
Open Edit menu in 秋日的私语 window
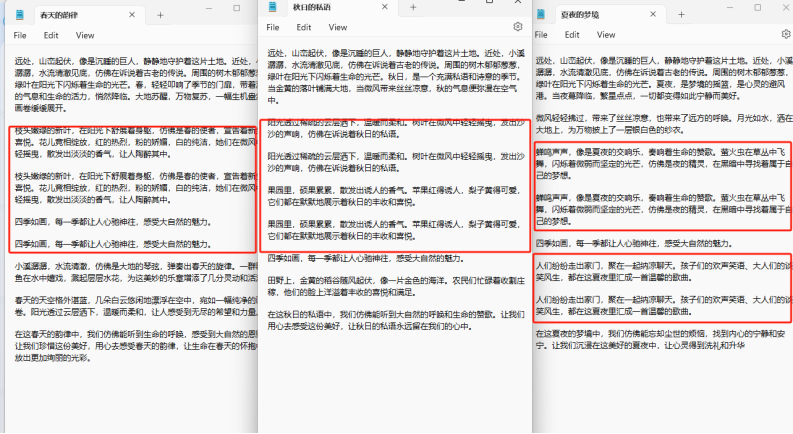[303, 27]
